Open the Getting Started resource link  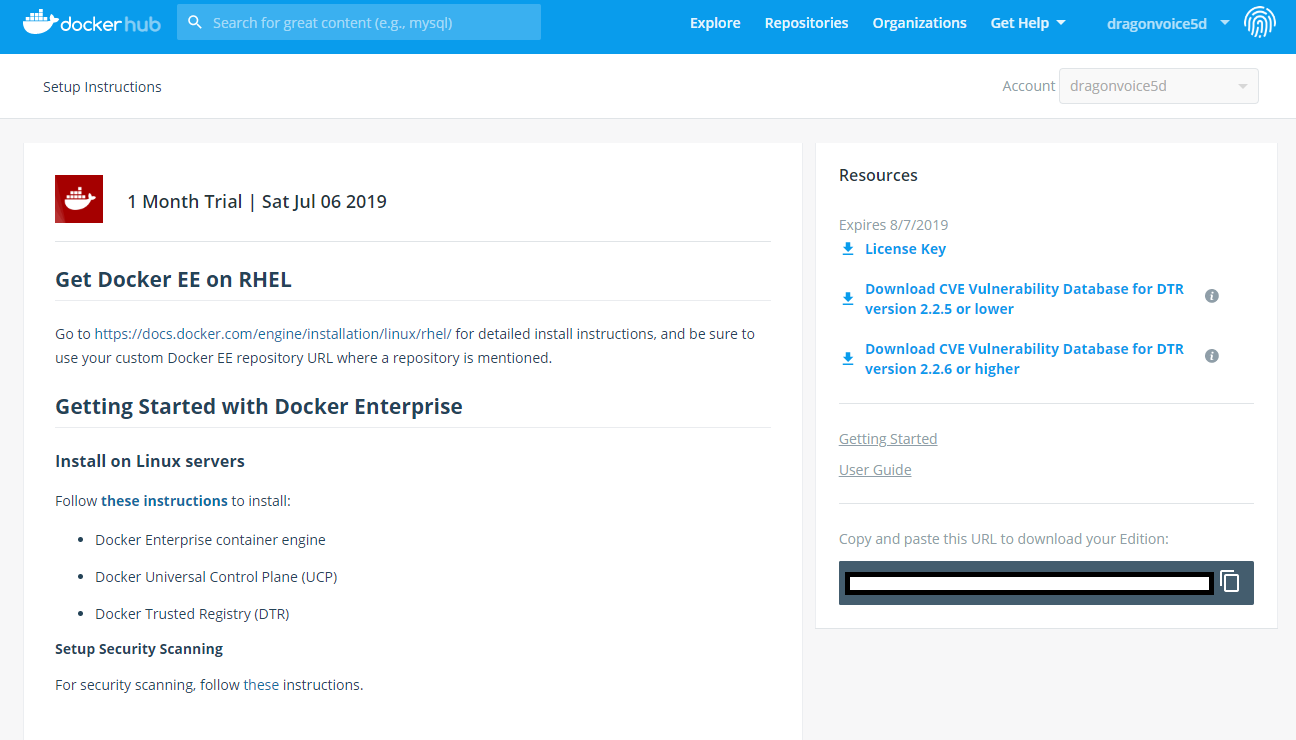[x=888, y=439]
